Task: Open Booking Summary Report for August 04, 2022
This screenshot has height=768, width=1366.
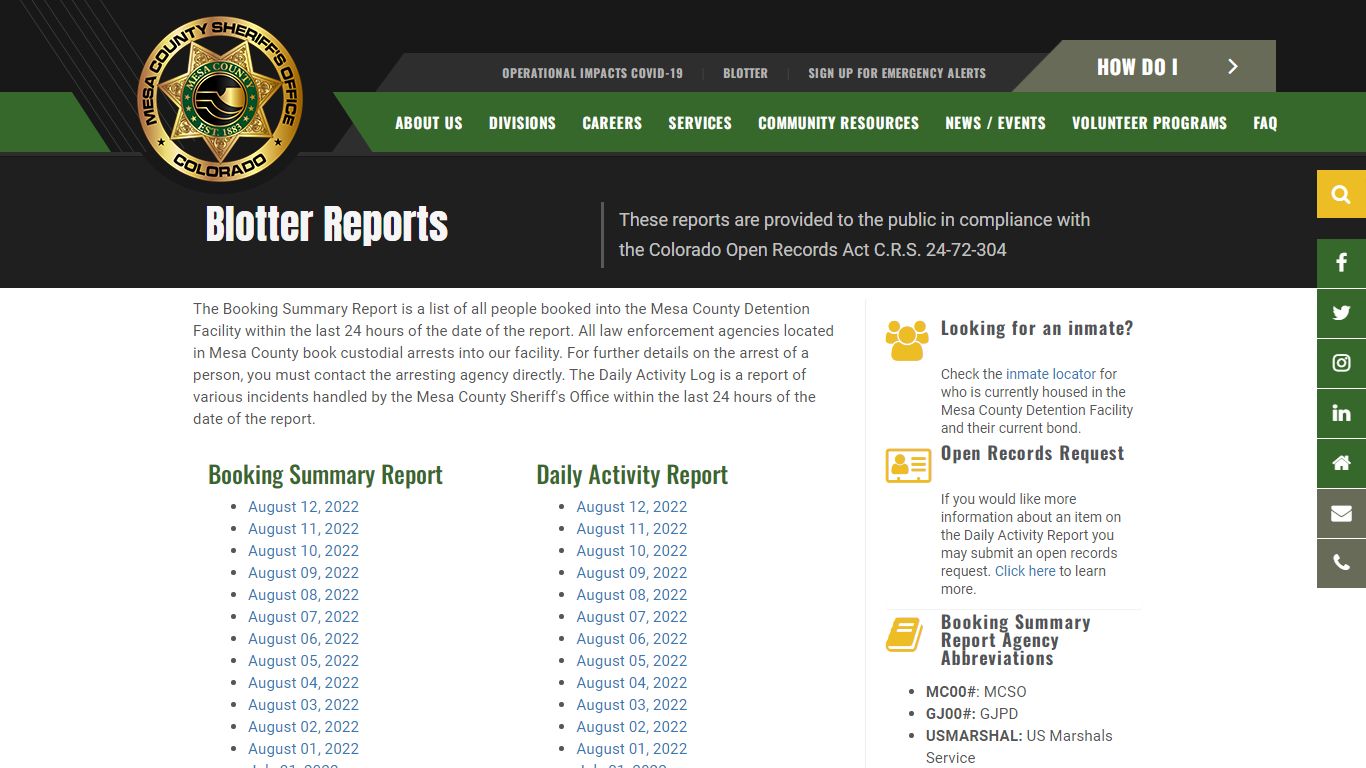Action: pyautogui.click(x=303, y=683)
